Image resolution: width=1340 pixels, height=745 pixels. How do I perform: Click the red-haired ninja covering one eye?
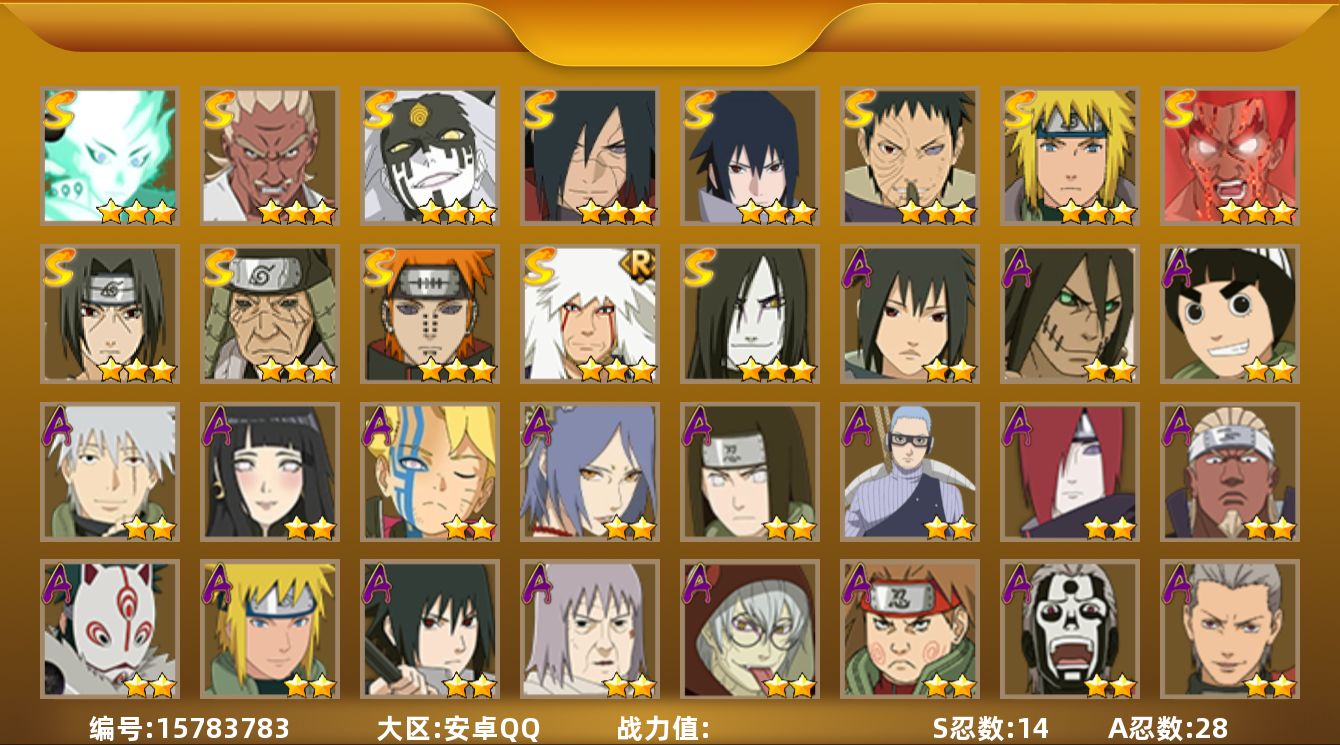[x=1070, y=472]
